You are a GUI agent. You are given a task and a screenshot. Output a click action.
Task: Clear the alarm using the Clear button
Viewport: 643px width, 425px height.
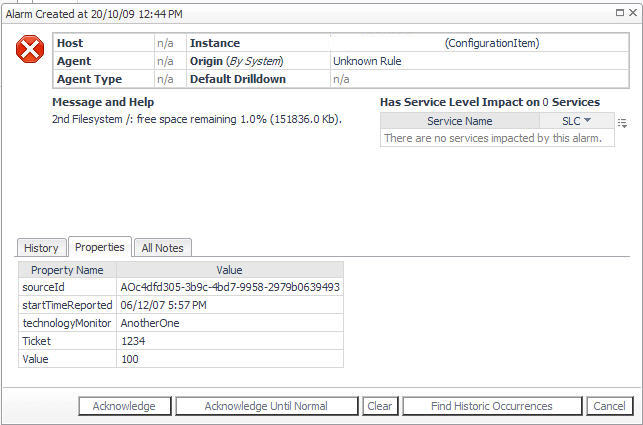tap(380, 406)
